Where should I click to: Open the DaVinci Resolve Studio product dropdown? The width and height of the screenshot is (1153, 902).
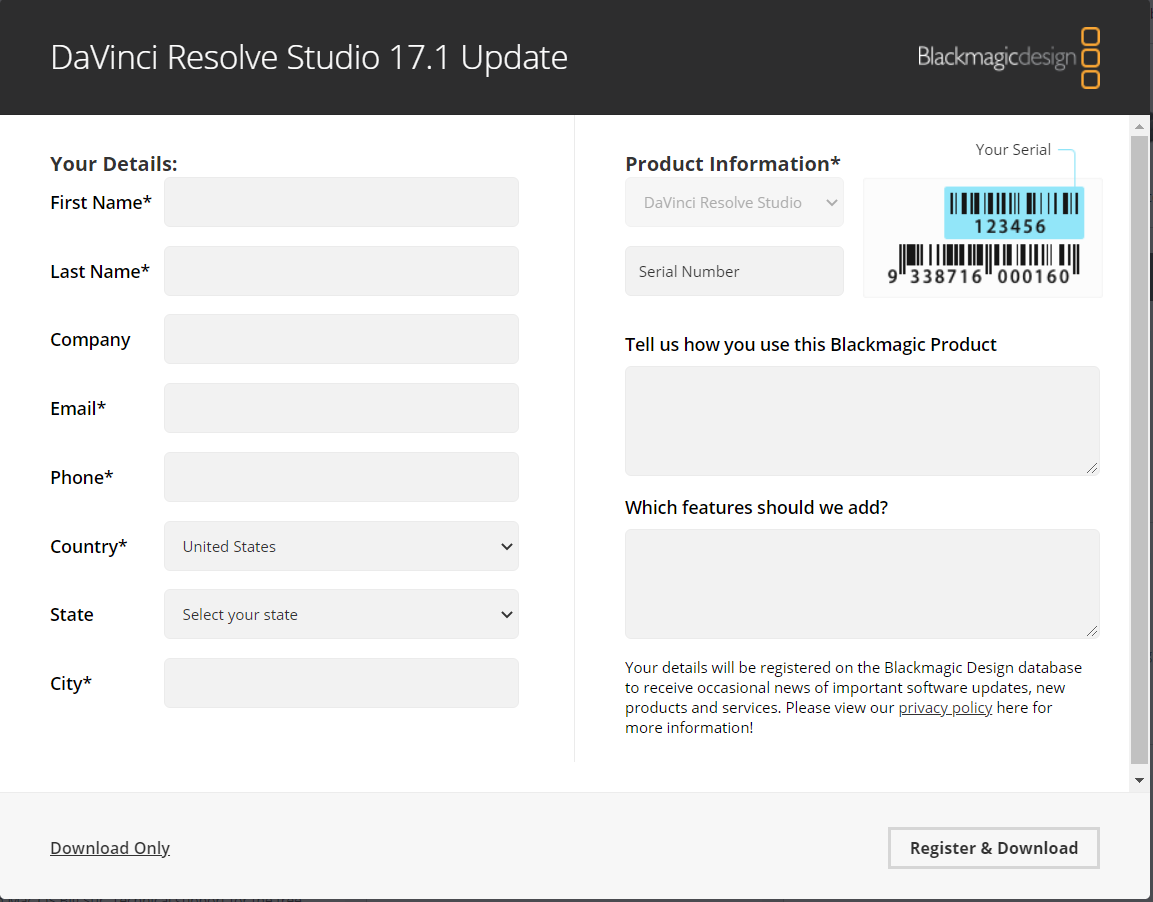(734, 202)
